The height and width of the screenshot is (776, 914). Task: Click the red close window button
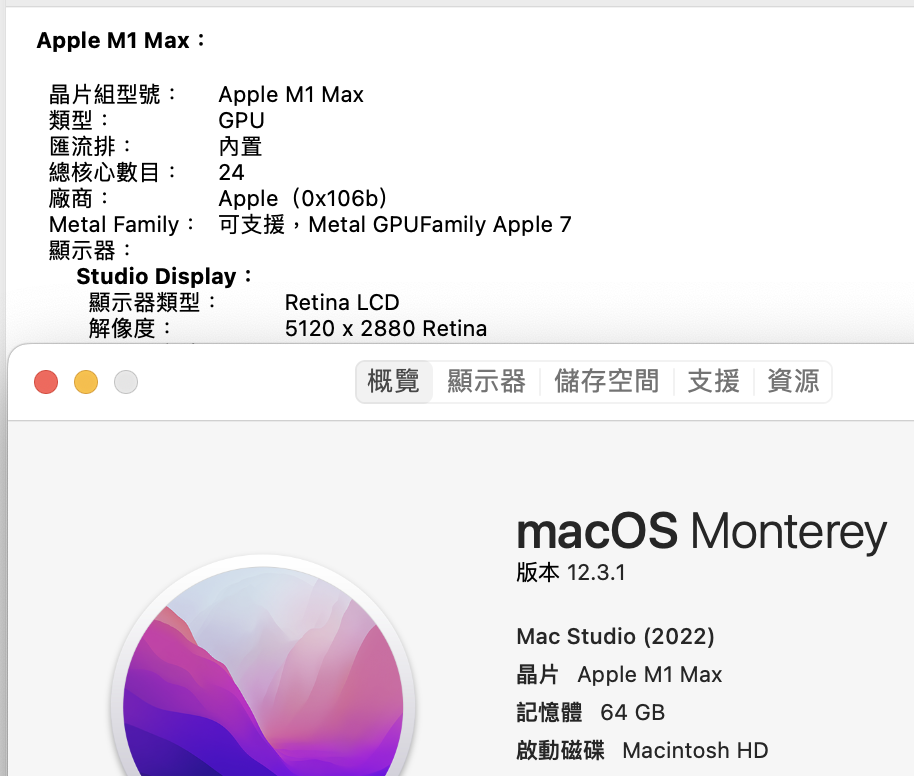pyautogui.click(x=46, y=382)
